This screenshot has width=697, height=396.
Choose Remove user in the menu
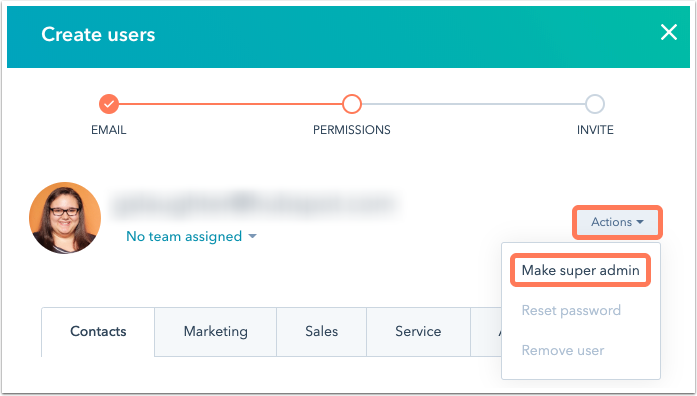(x=563, y=350)
